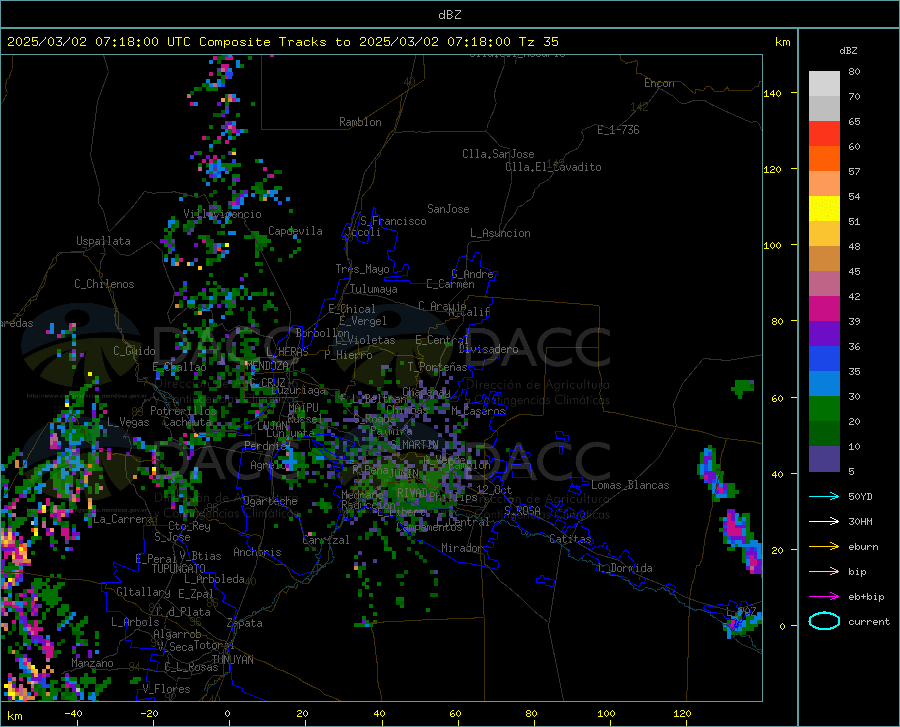Click the 100 km vertical axis tick
900x727 pixels.
coord(773,246)
